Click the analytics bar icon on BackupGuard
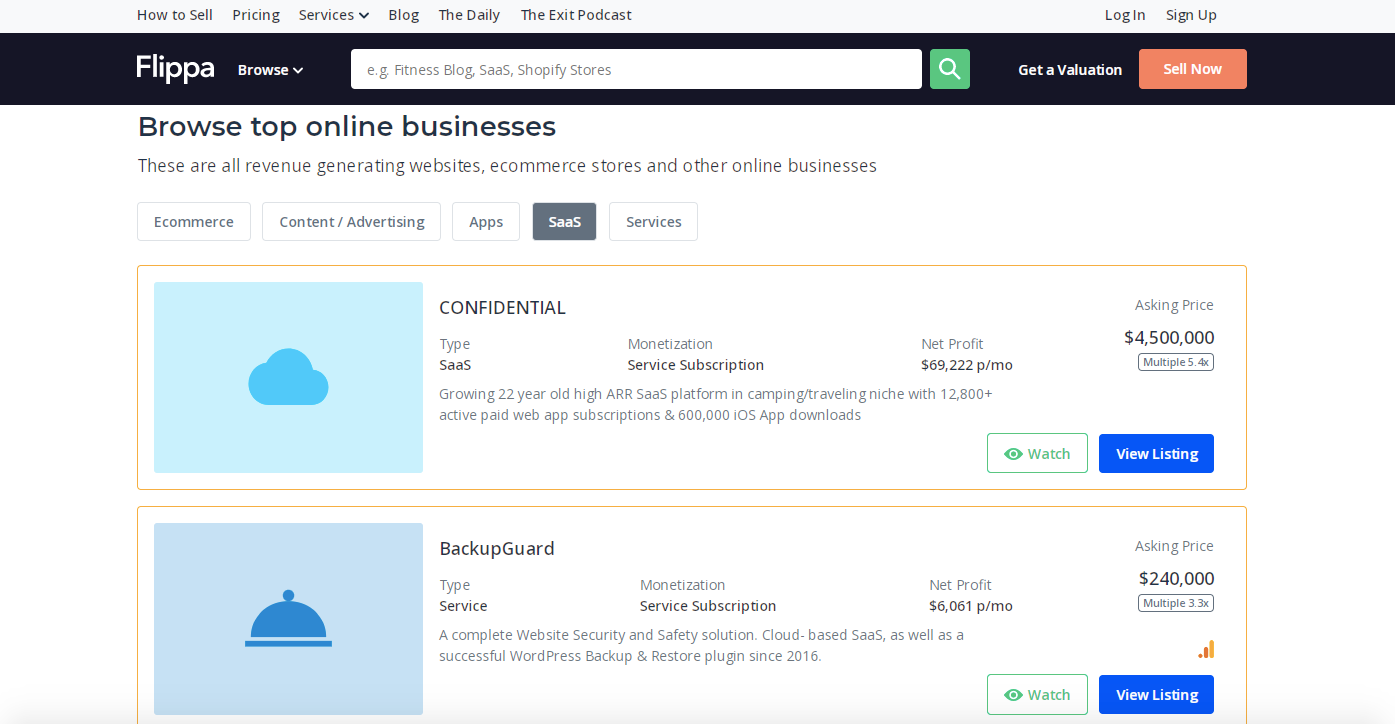 tap(1206, 649)
